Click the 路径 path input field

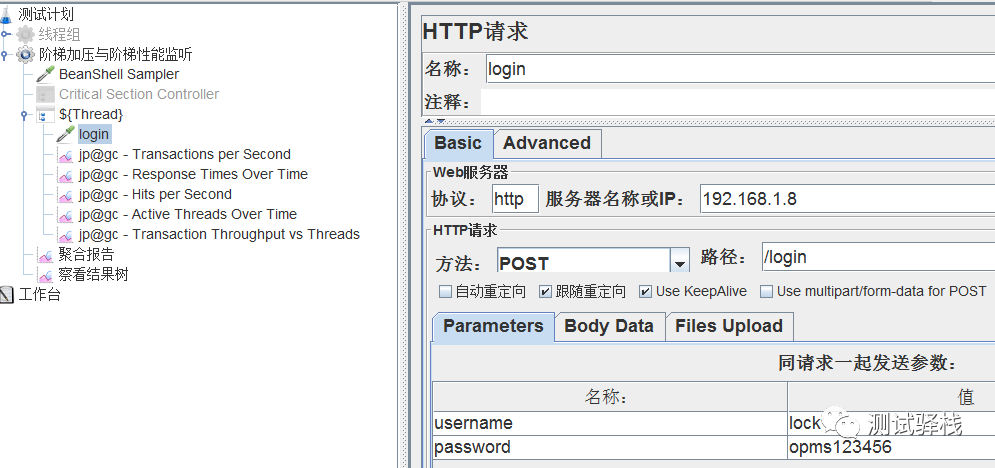point(875,257)
